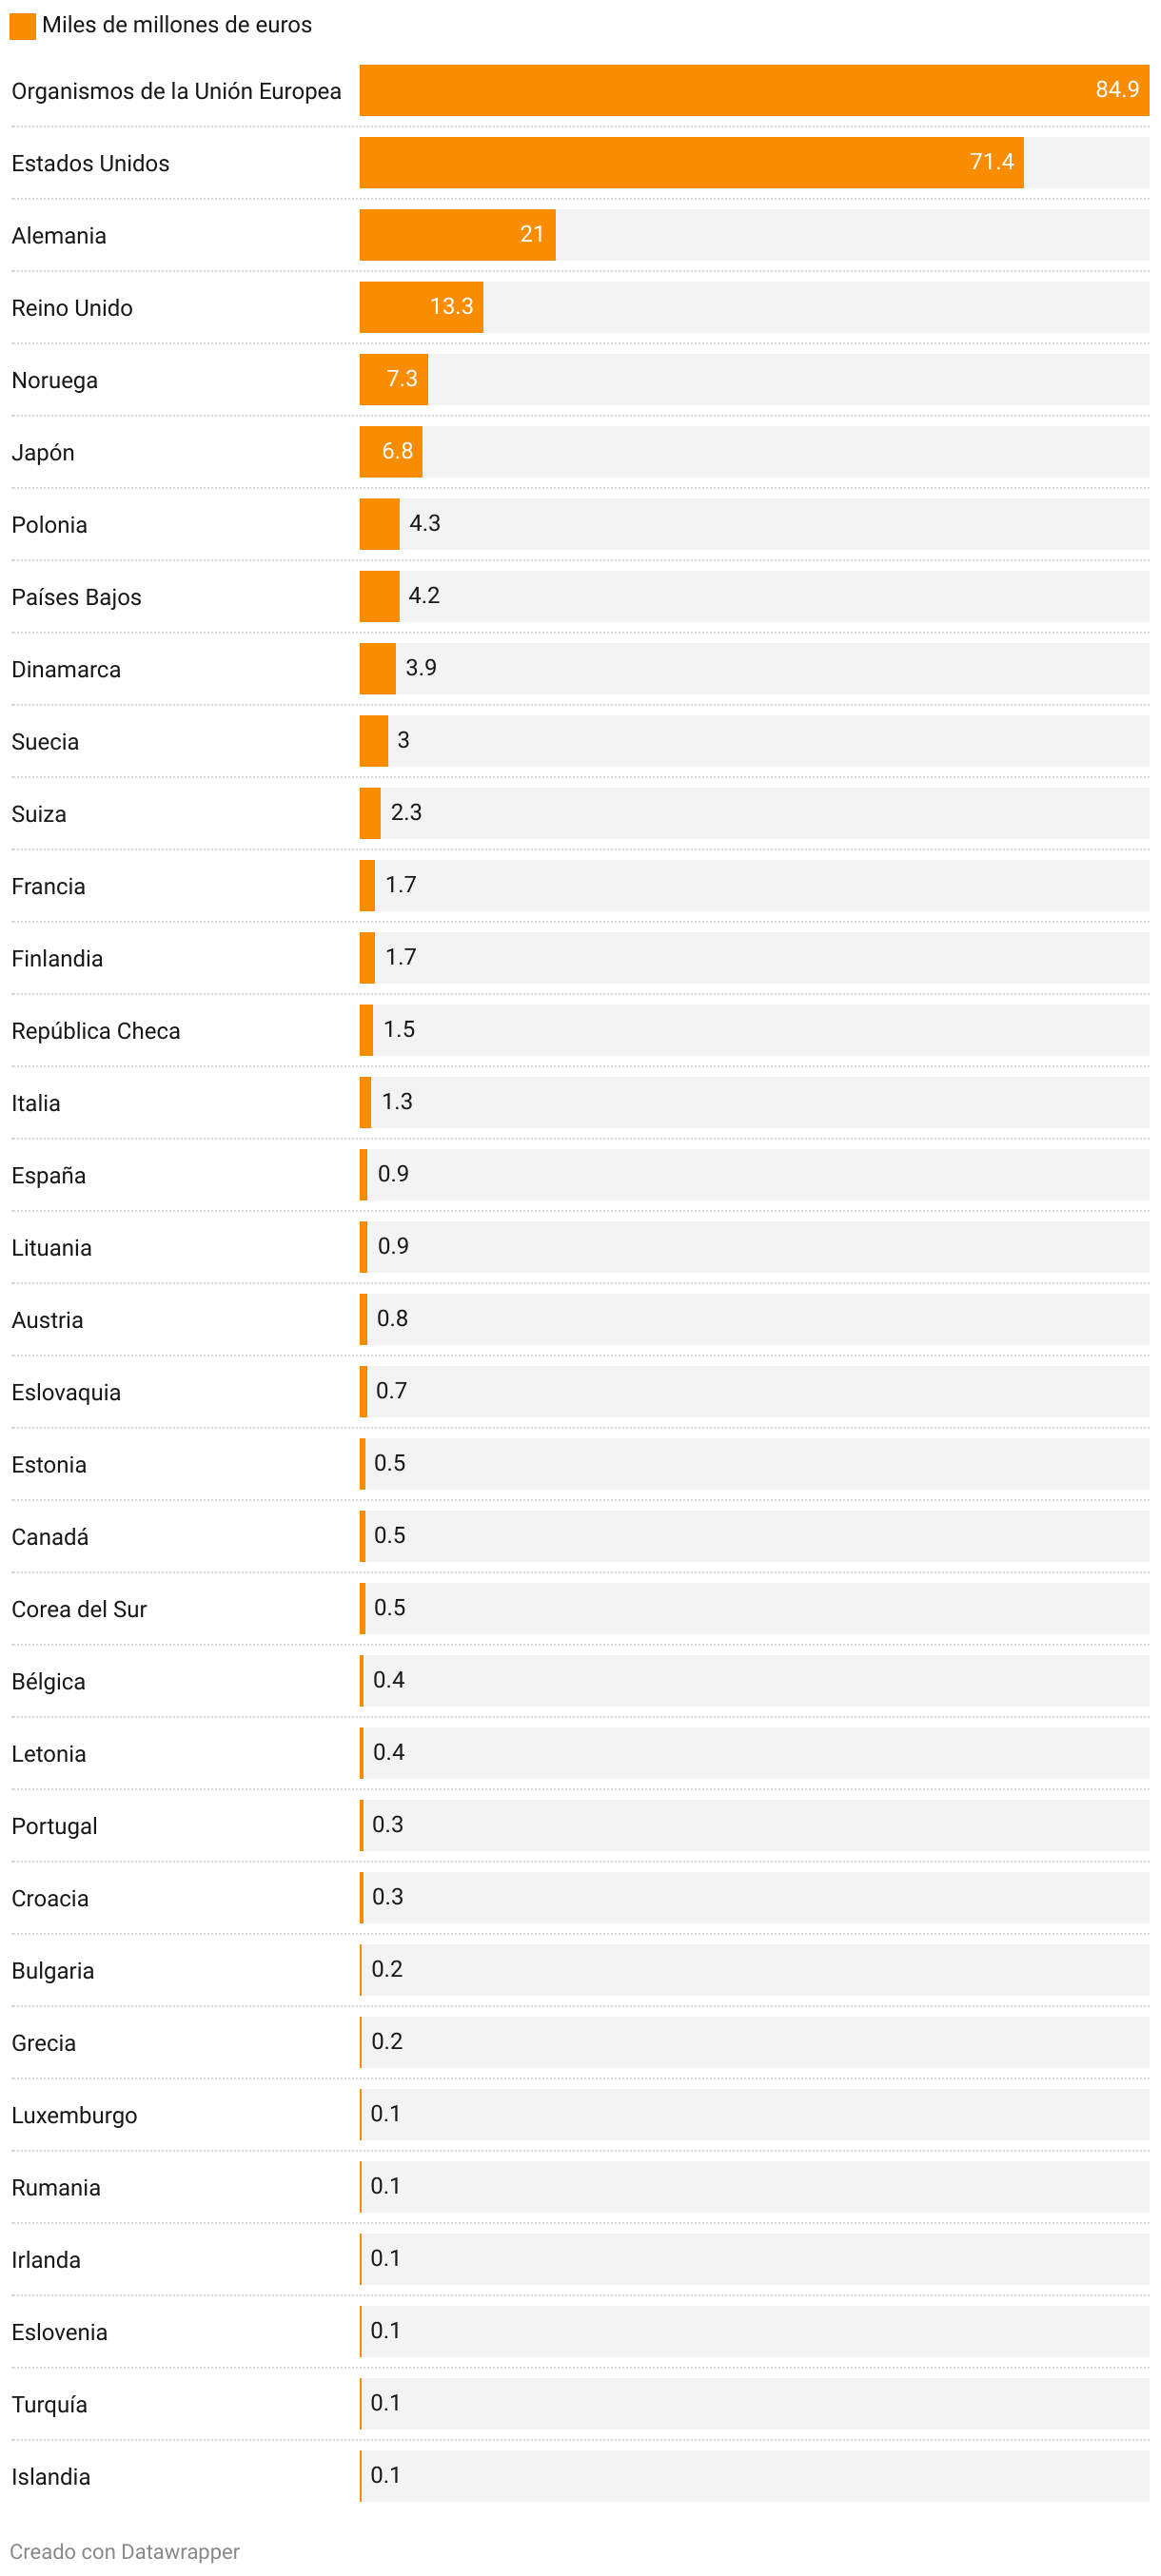1161x2576 pixels.
Task: Click the Suecia orange bar
Action: pyautogui.click(x=374, y=741)
